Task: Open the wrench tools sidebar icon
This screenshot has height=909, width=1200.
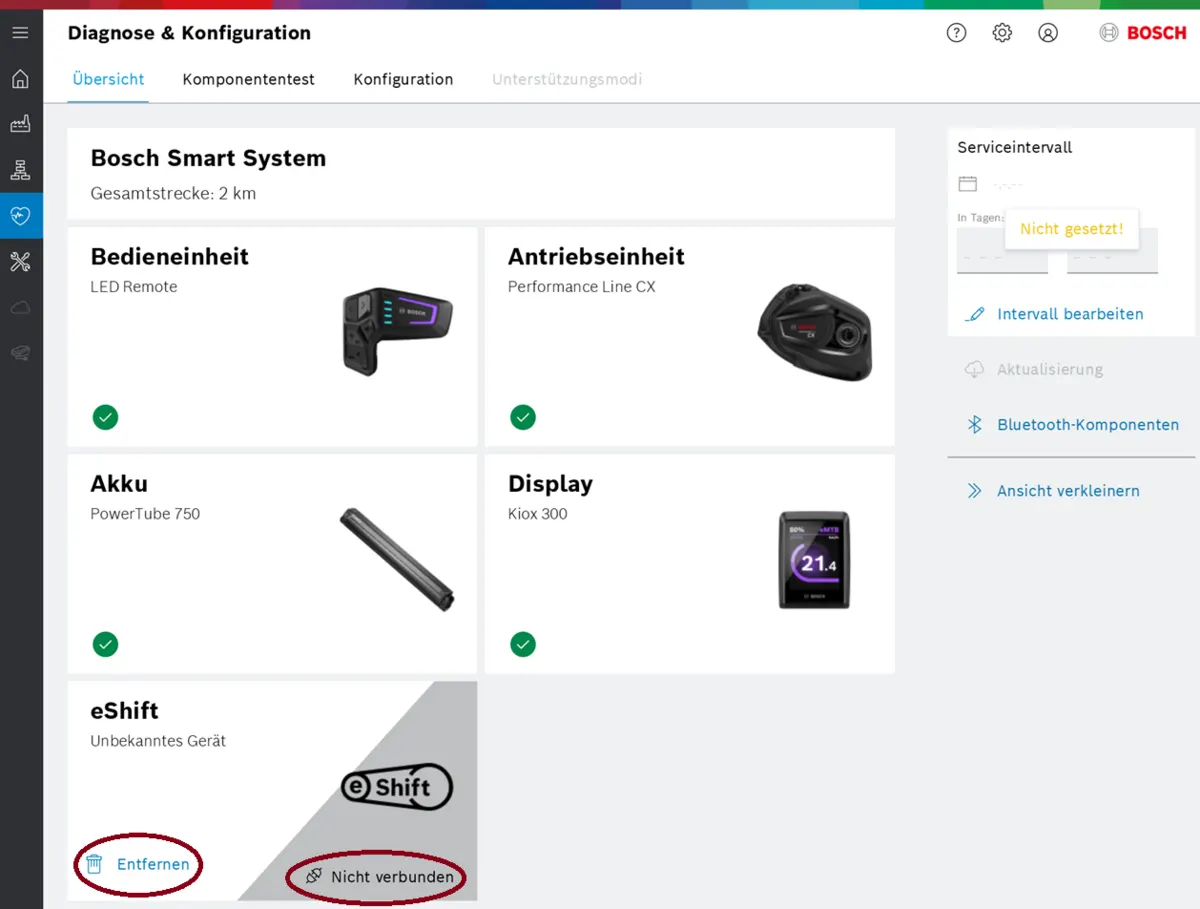Action: tap(20, 262)
